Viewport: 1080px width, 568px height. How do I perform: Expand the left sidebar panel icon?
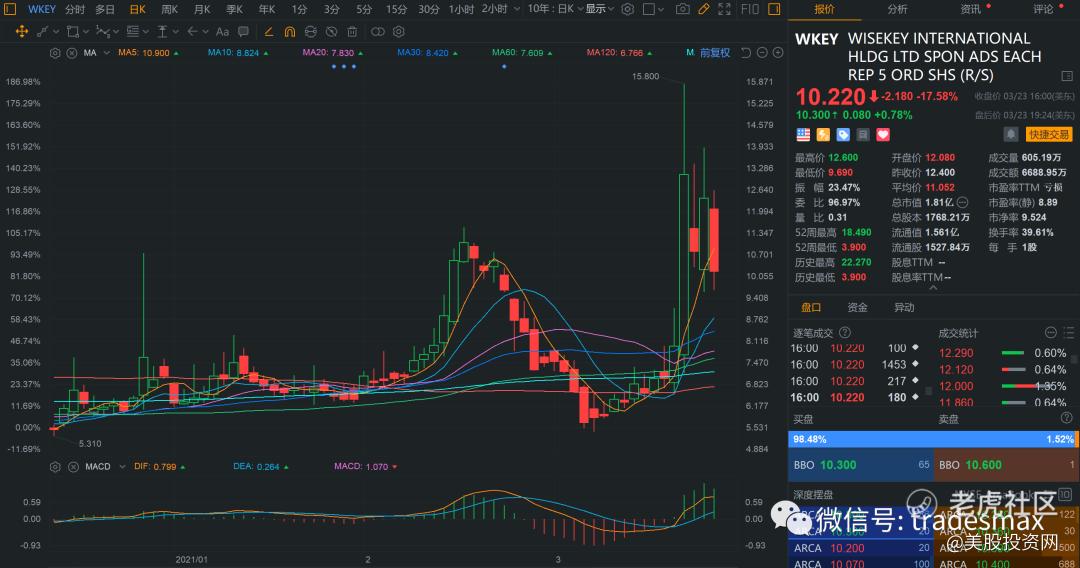[9, 9]
